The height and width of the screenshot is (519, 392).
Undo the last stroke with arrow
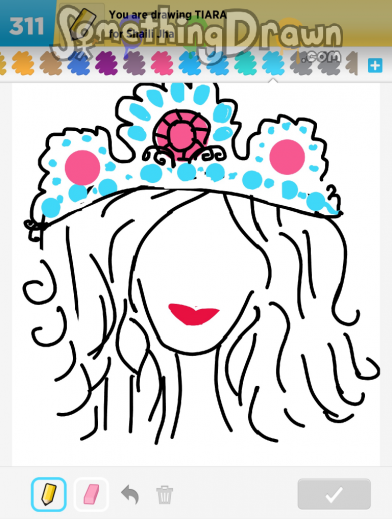point(130,494)
